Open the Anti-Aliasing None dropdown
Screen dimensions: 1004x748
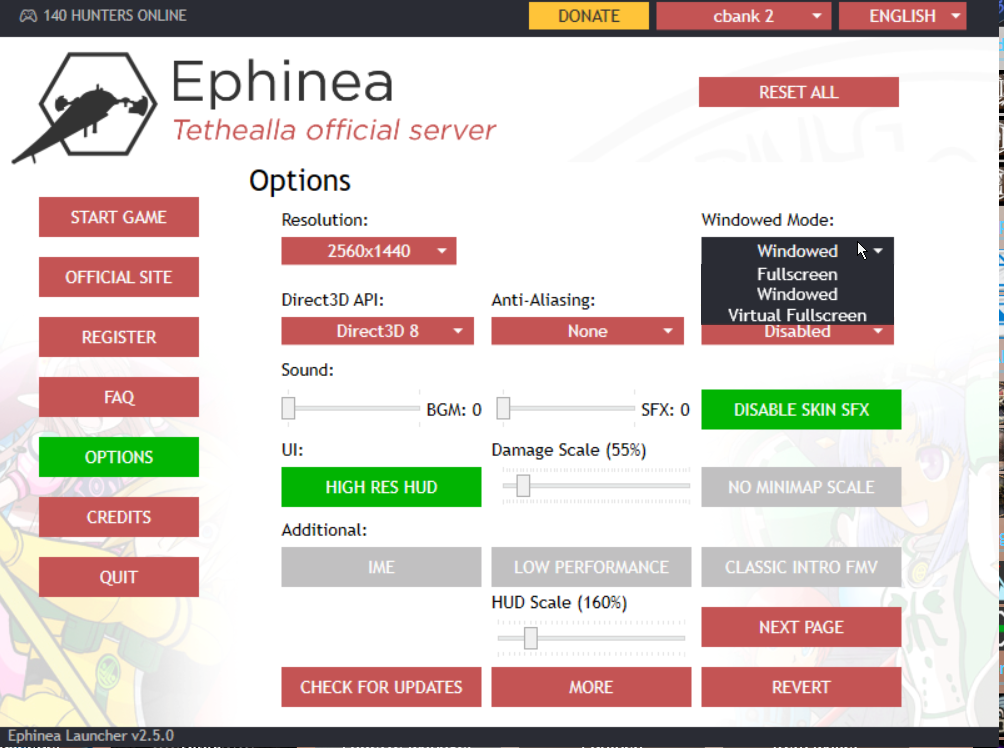coord(587,331)
